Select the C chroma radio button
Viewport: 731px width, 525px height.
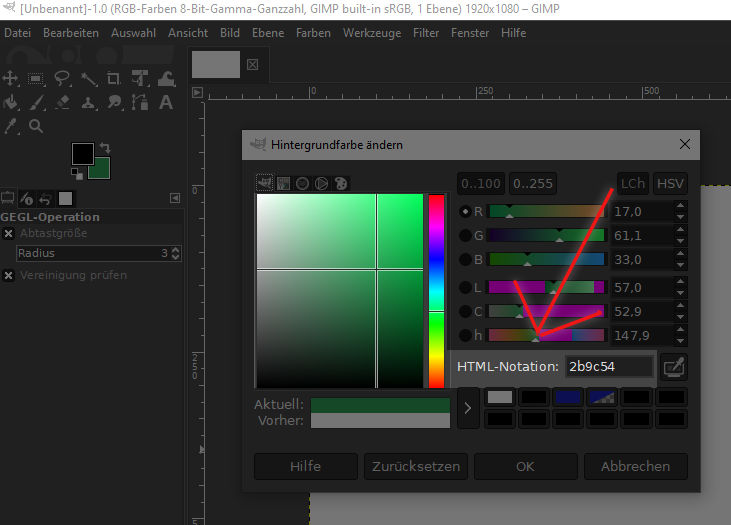point(465,311)
